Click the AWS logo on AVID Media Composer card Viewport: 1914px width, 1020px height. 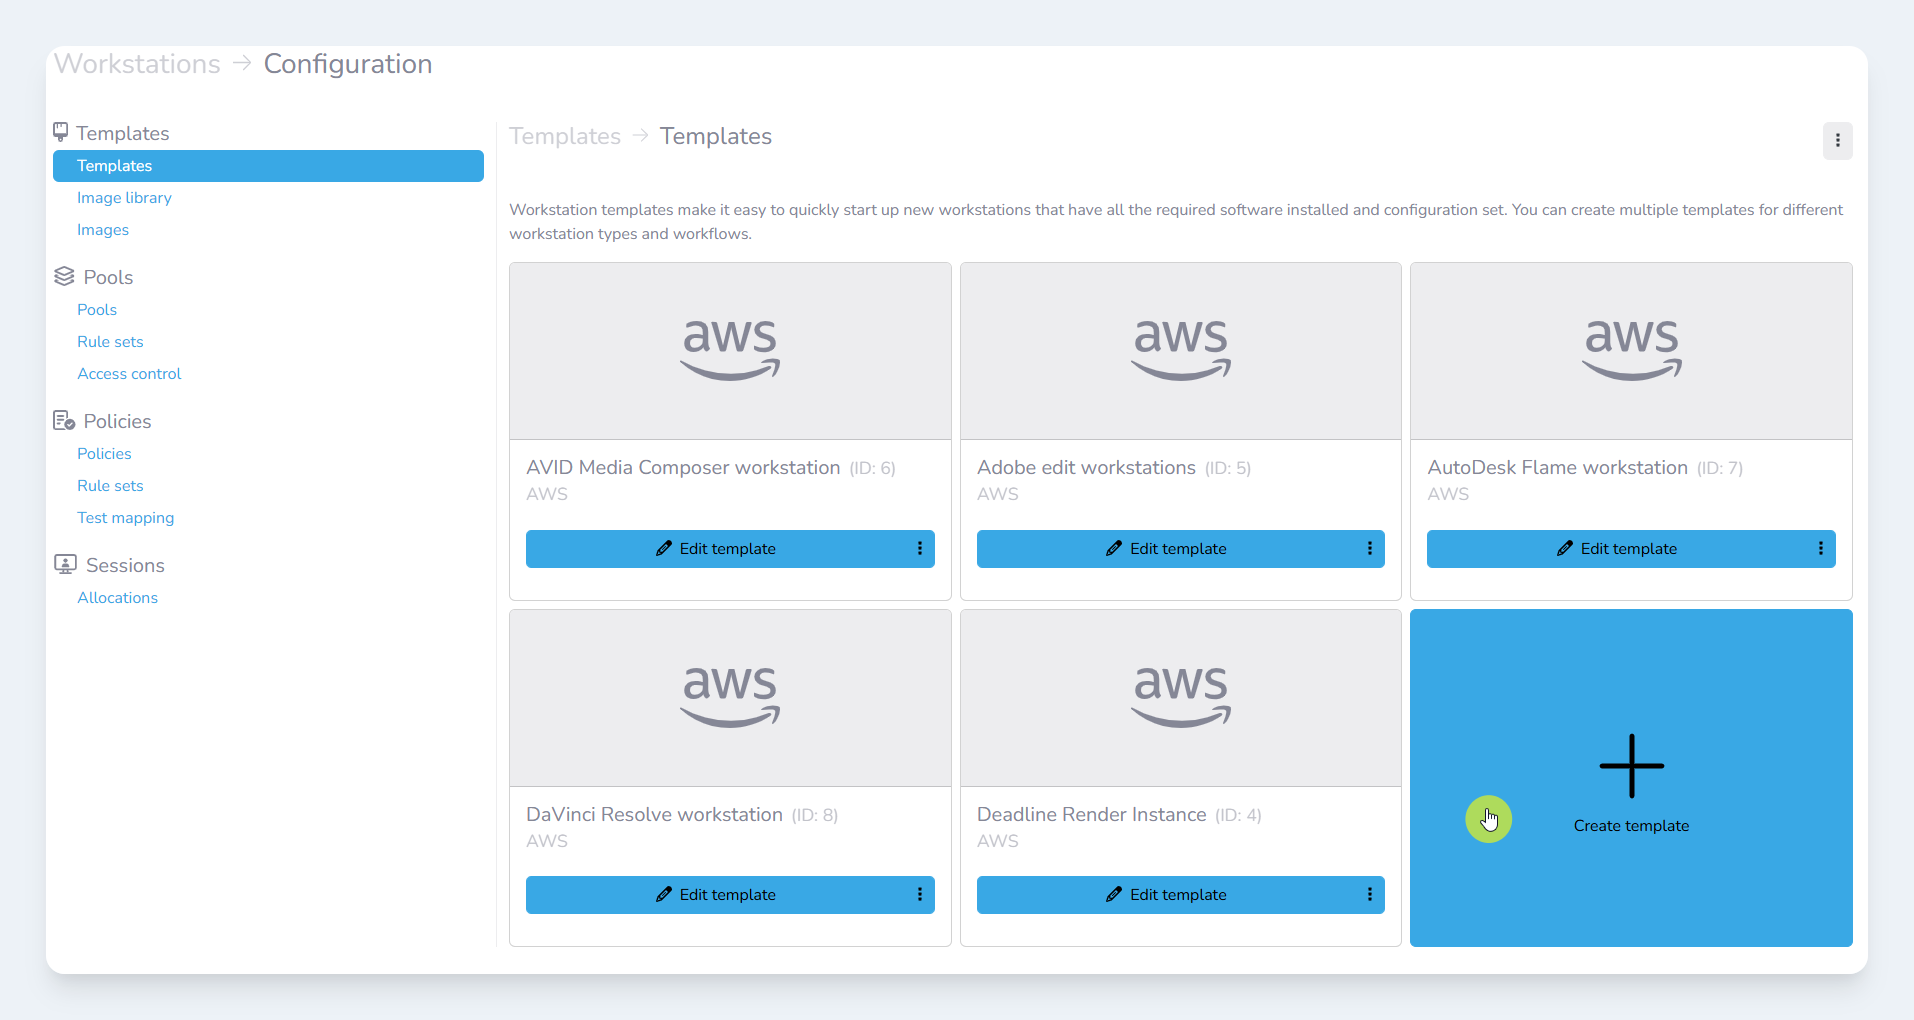pos(730,348)
